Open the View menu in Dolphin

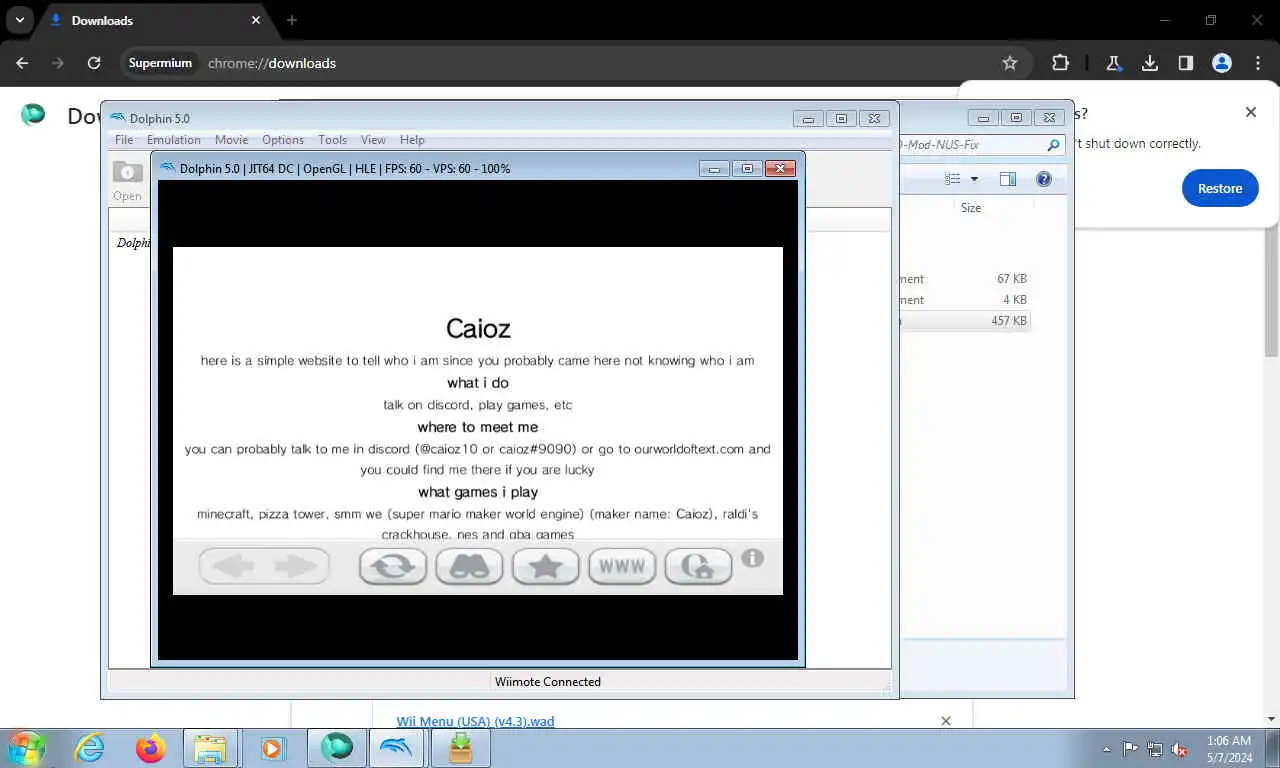coord(373,140)
